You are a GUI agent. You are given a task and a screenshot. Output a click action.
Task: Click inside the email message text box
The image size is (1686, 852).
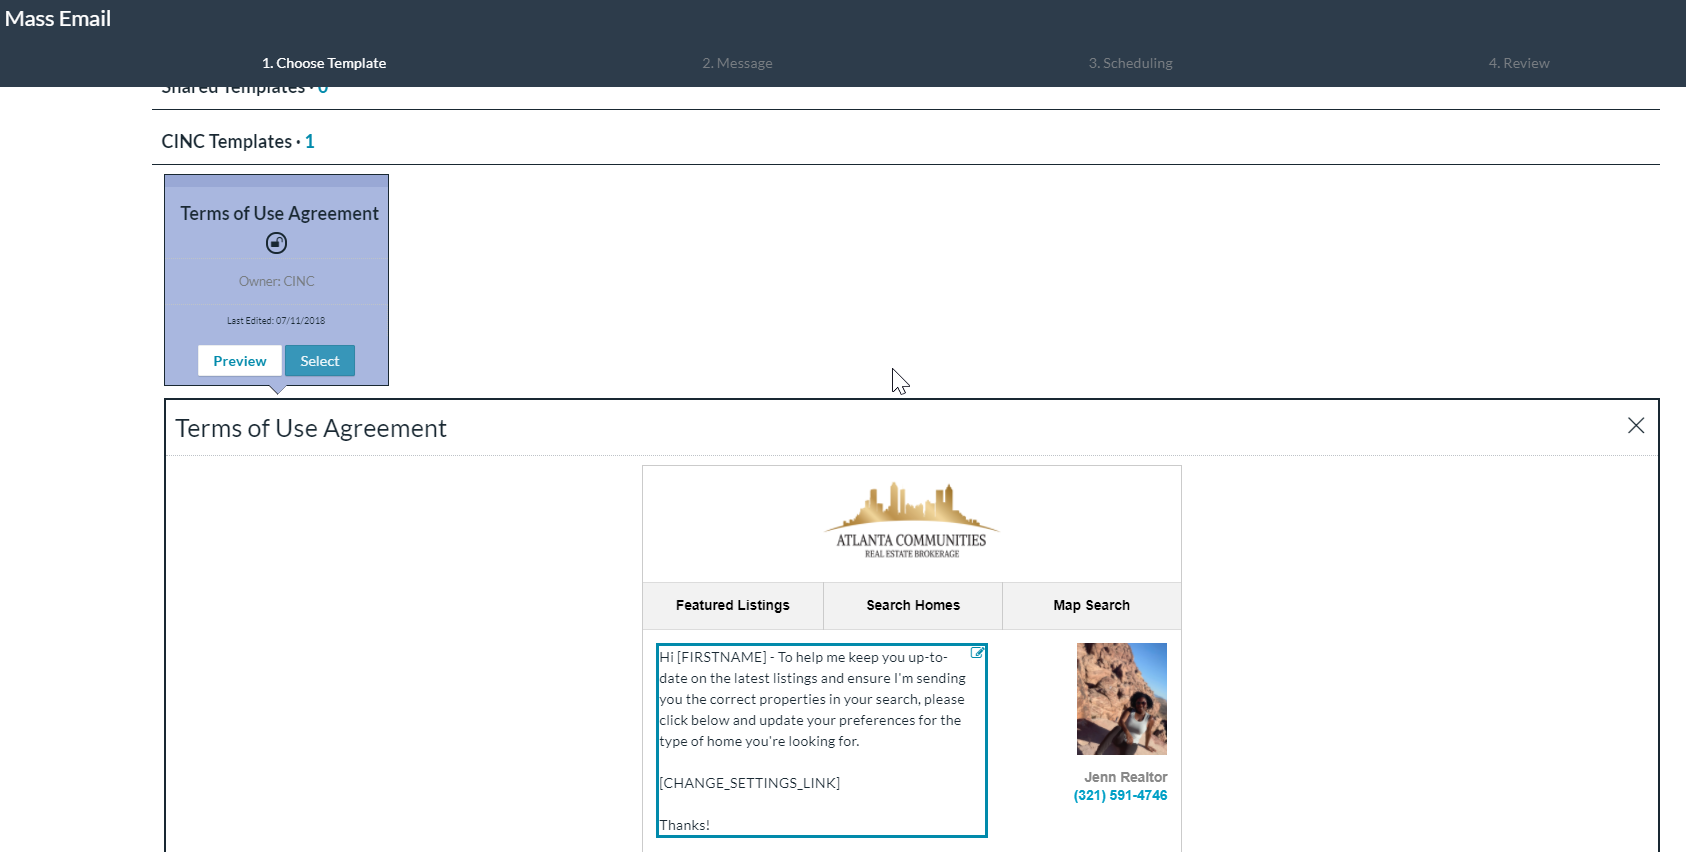pyautogui.click(x=822, y=740)
